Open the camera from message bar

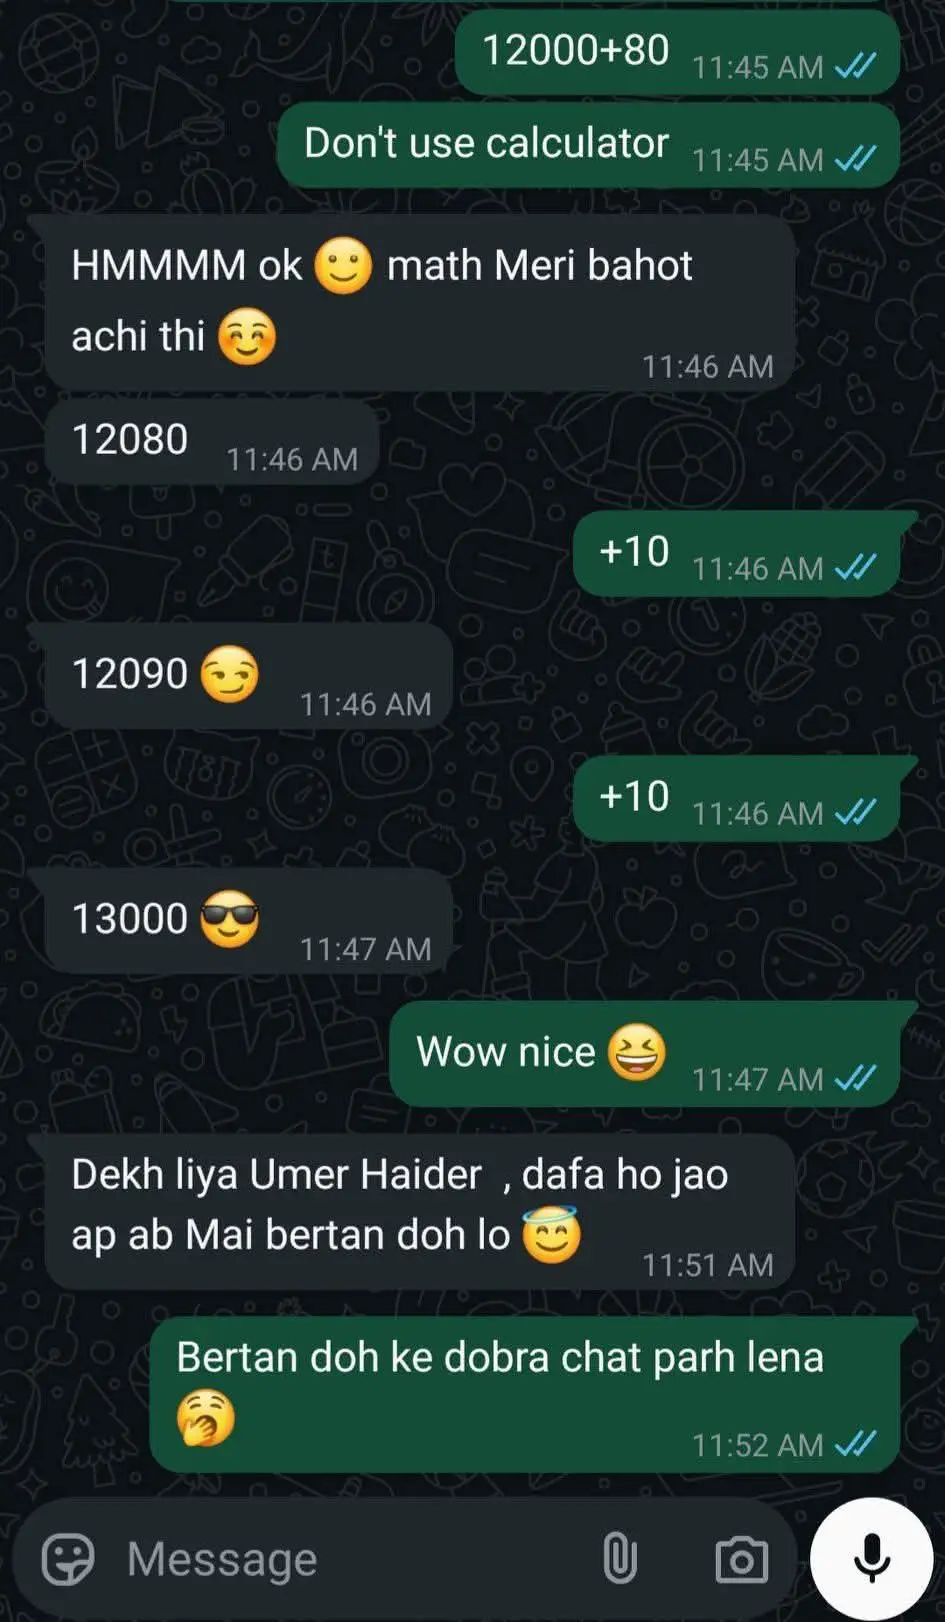click(x=741, y=1559)
